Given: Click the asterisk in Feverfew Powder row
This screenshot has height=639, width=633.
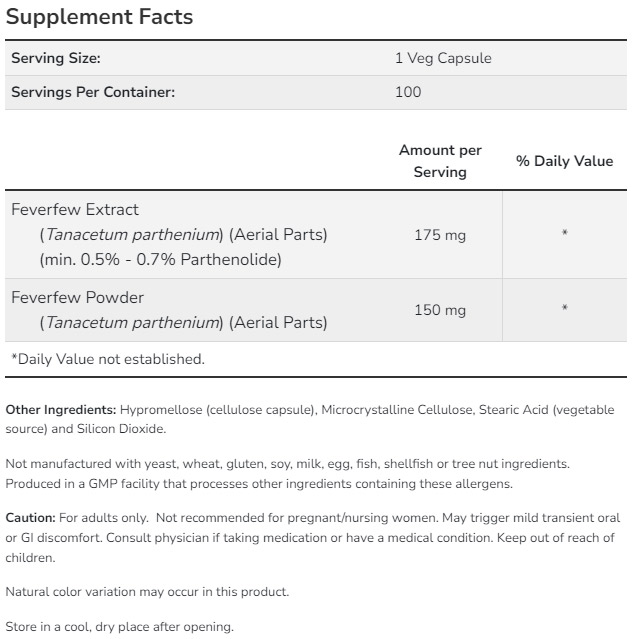Looking at the screenshot, I should 565,310.
